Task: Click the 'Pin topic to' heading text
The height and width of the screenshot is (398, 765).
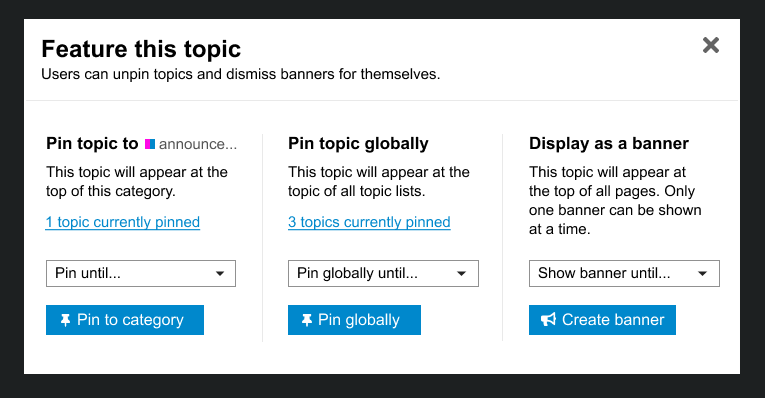Action: [x=92, y=143]
